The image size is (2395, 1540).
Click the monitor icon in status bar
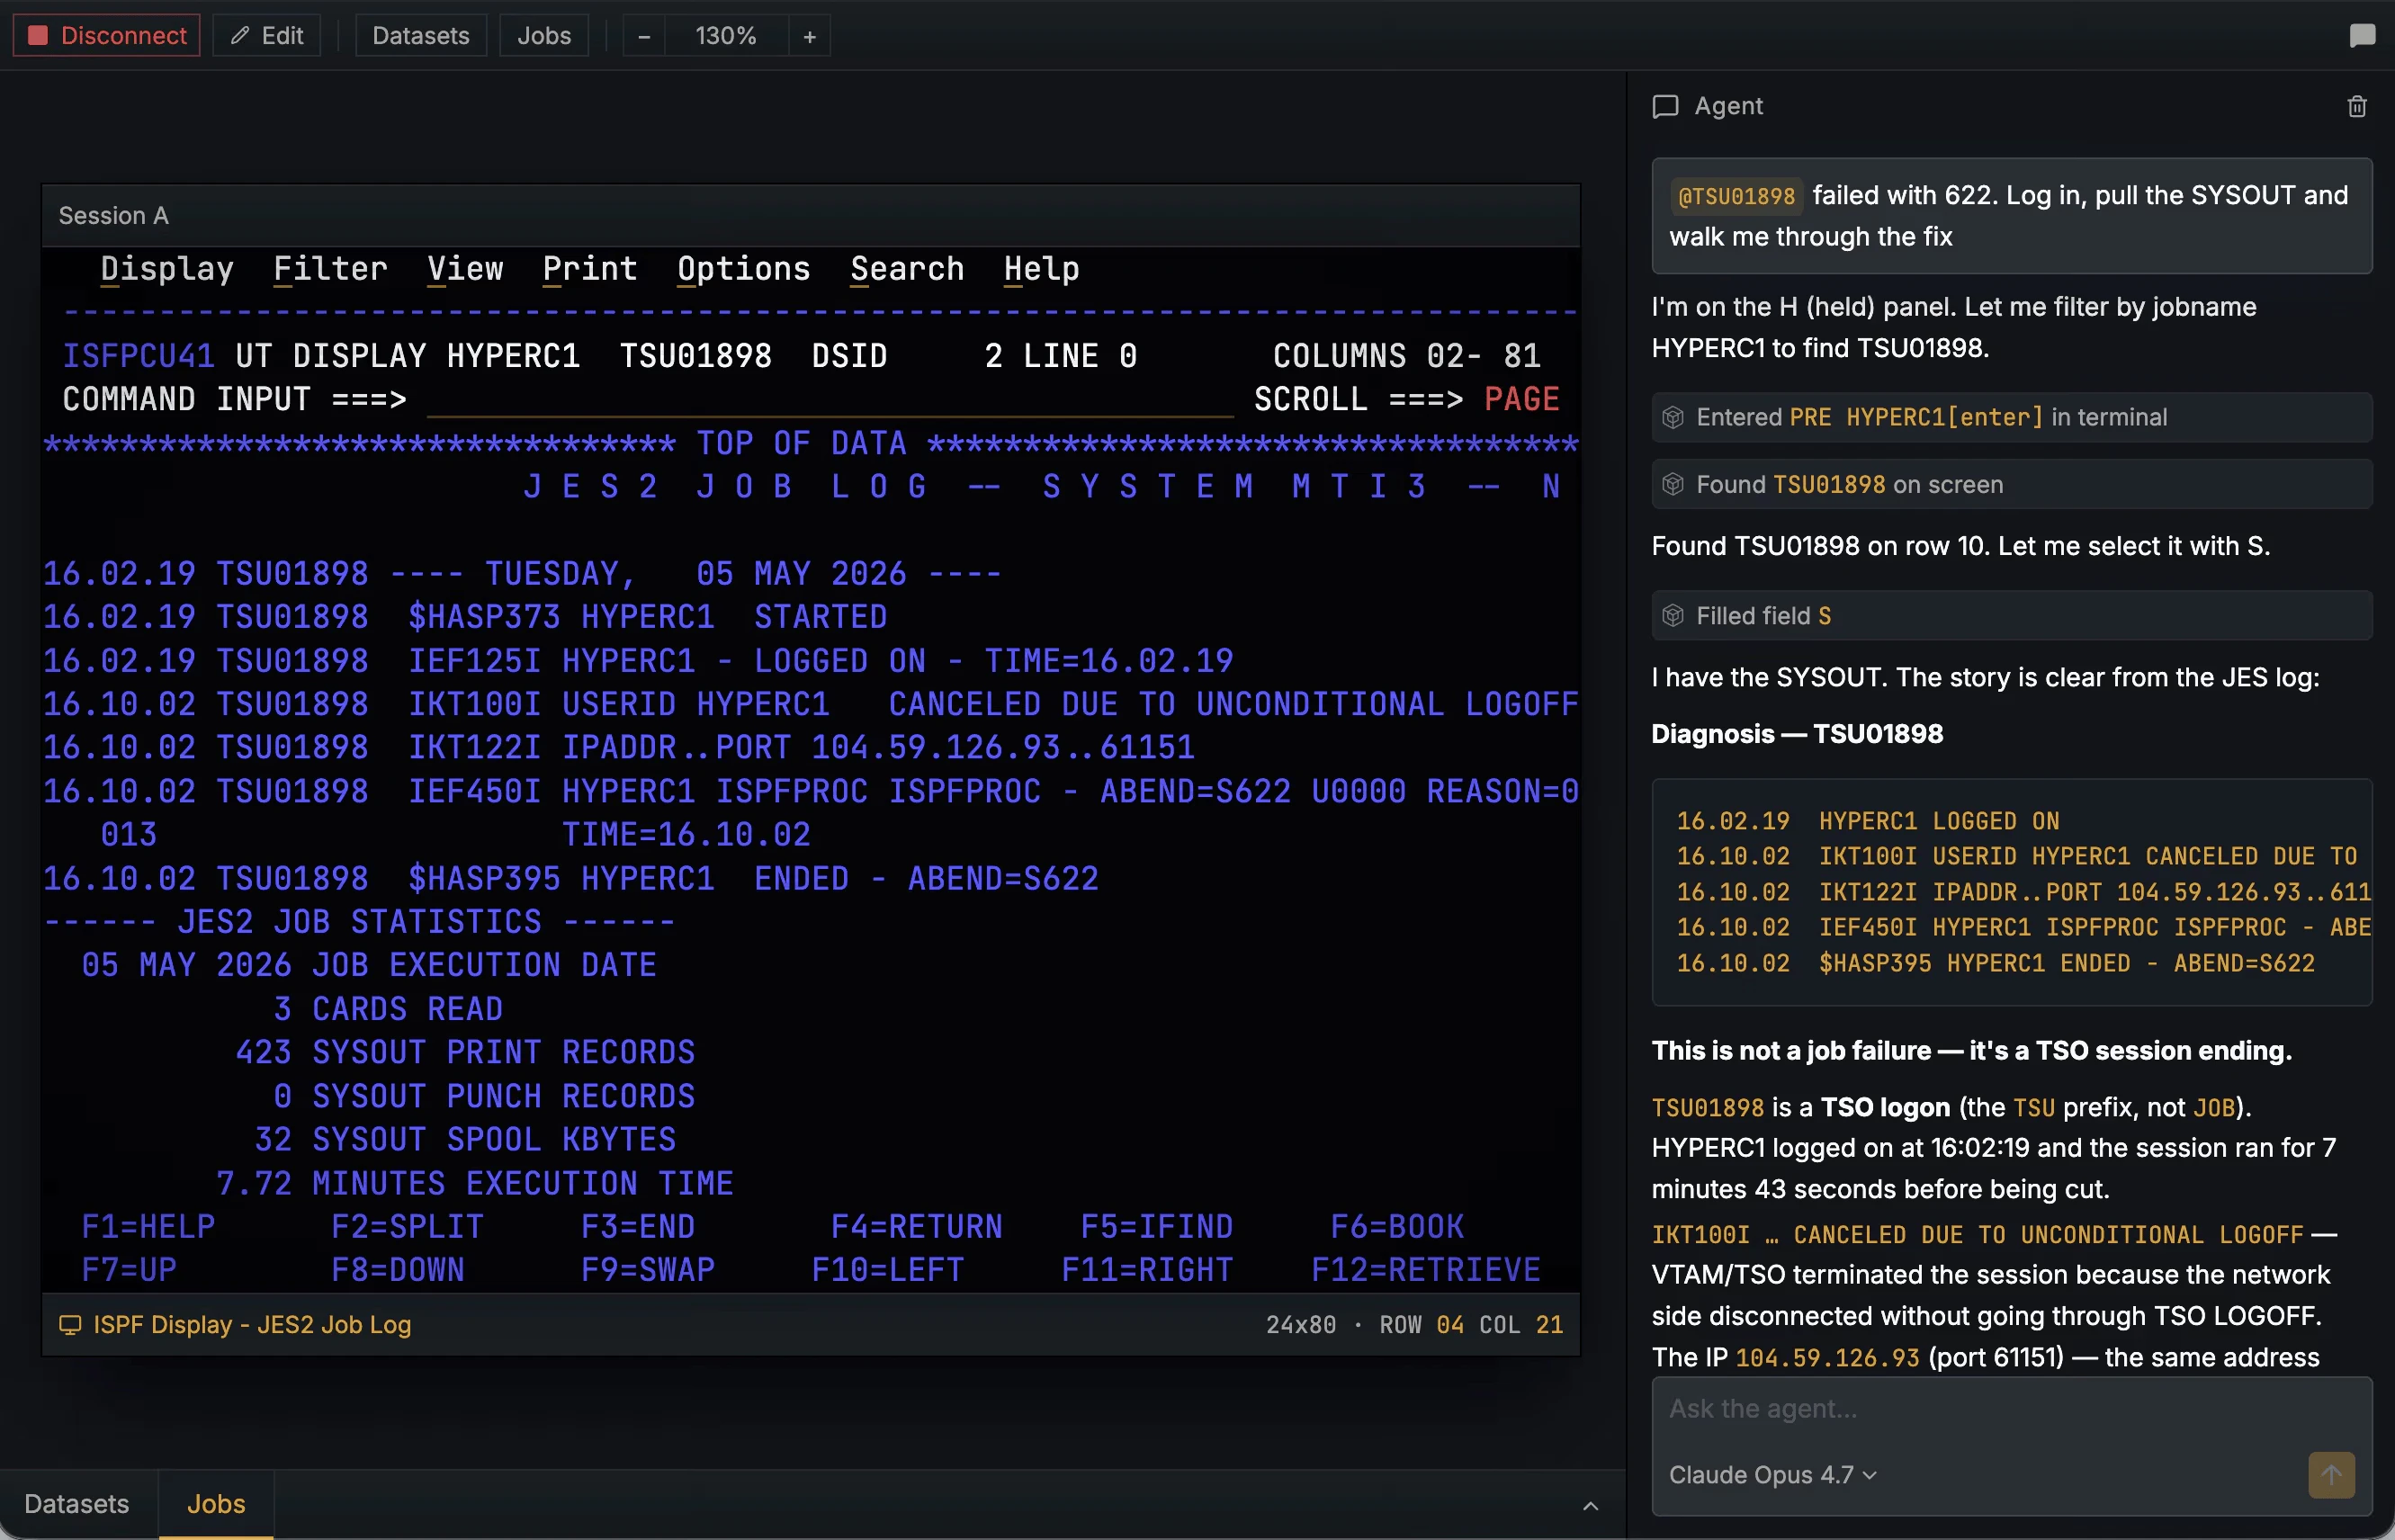[x=70, y=1325]
